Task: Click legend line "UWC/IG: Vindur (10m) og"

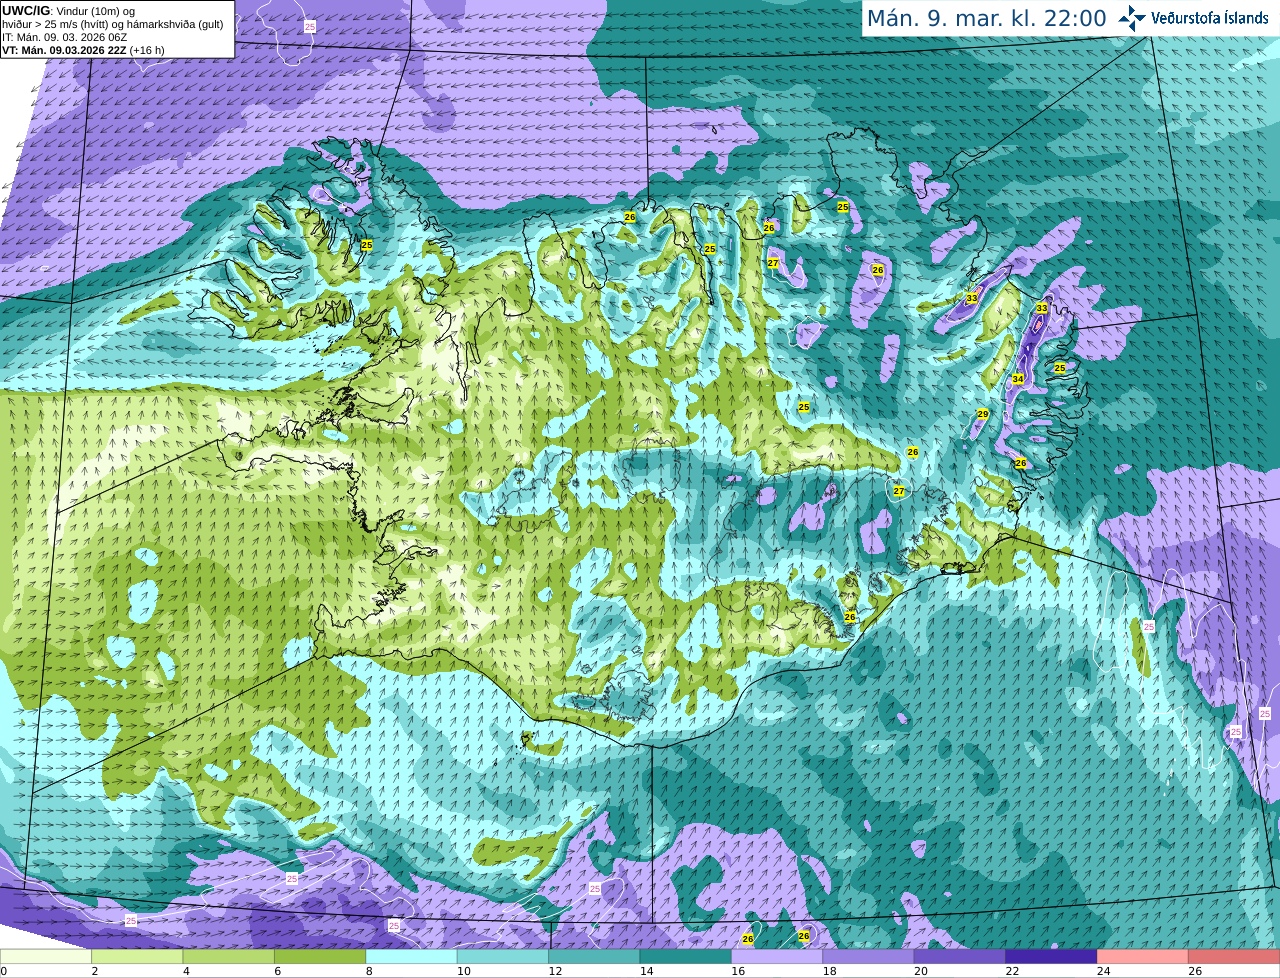Action: click(x=68, y=11)
